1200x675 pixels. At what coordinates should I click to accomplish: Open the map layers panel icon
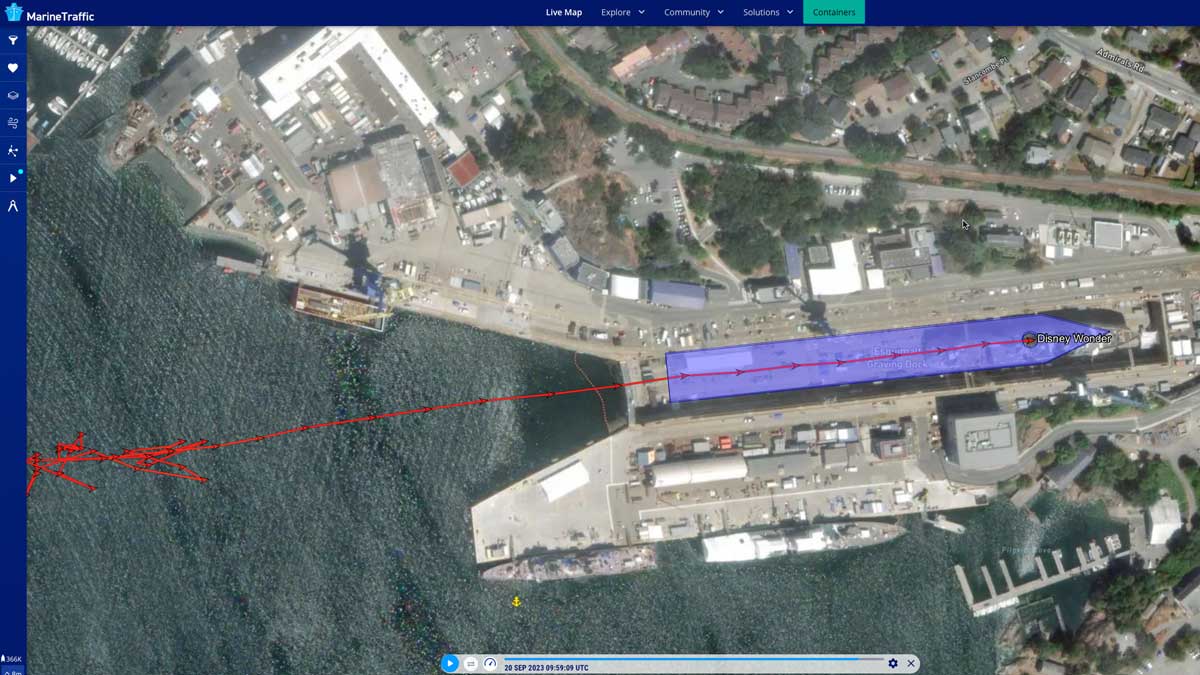(13, 96)
